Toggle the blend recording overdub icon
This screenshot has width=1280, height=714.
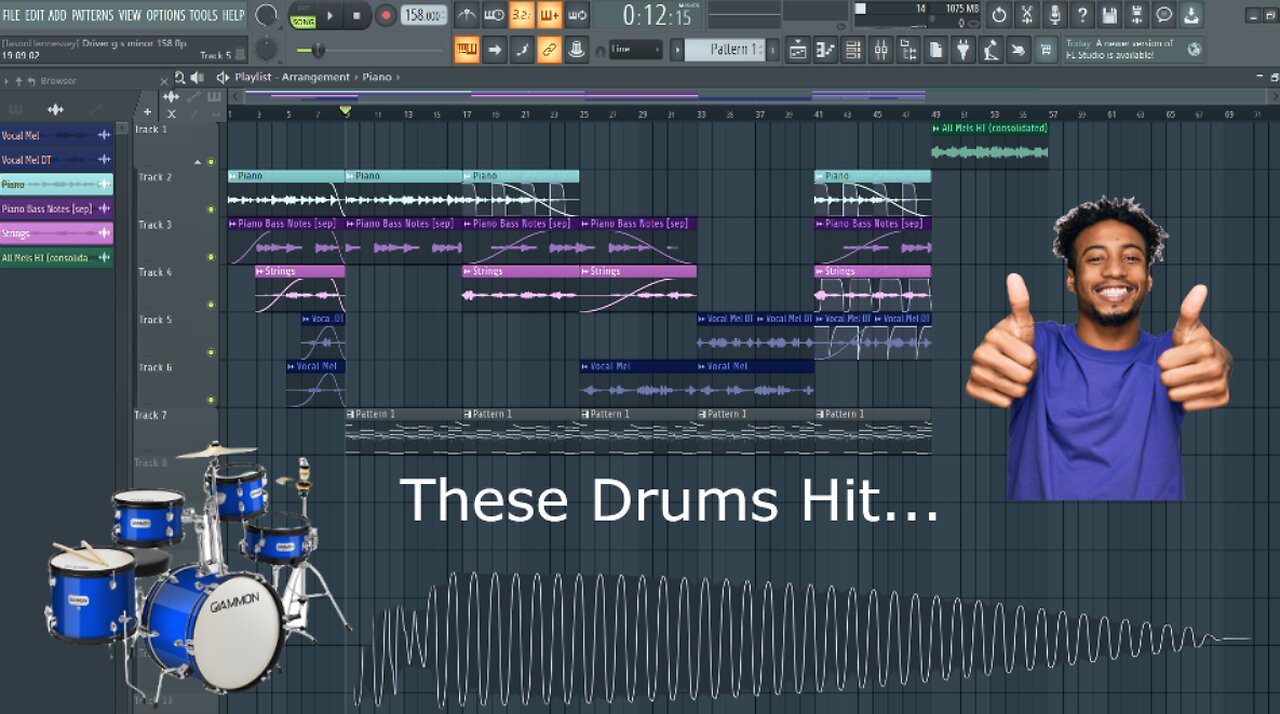coord(549,15)
